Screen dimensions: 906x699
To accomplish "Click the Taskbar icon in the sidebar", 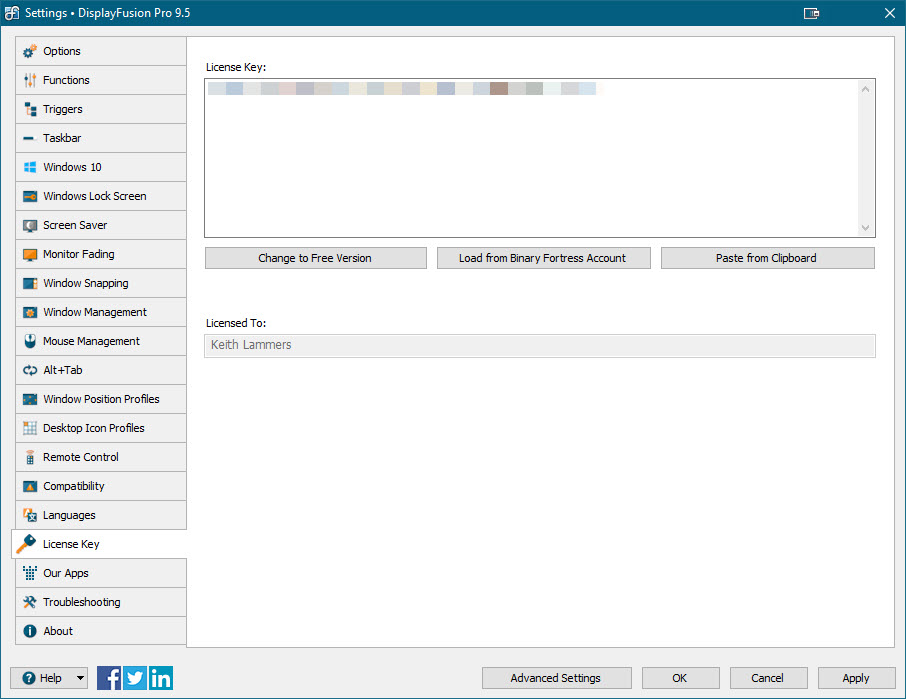I will [x=30, y=138].
